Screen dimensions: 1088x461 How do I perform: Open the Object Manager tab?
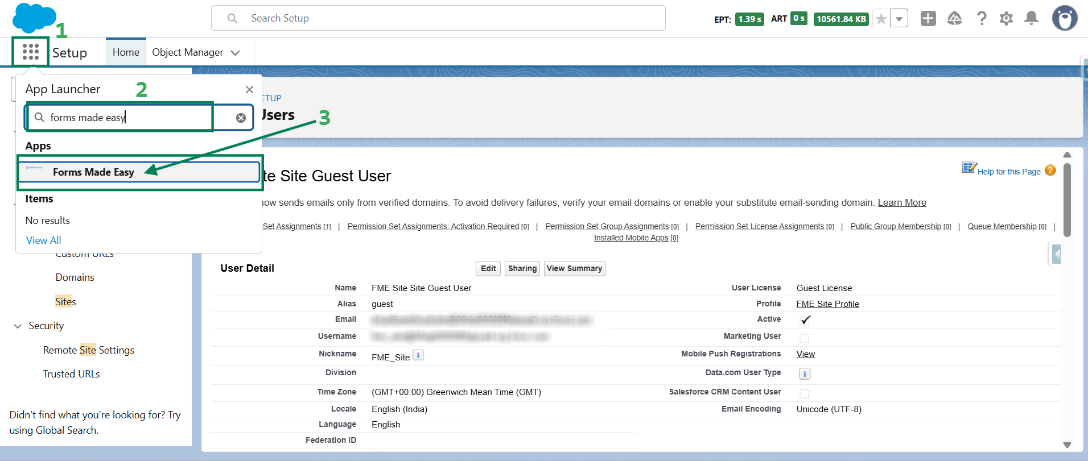187,52
